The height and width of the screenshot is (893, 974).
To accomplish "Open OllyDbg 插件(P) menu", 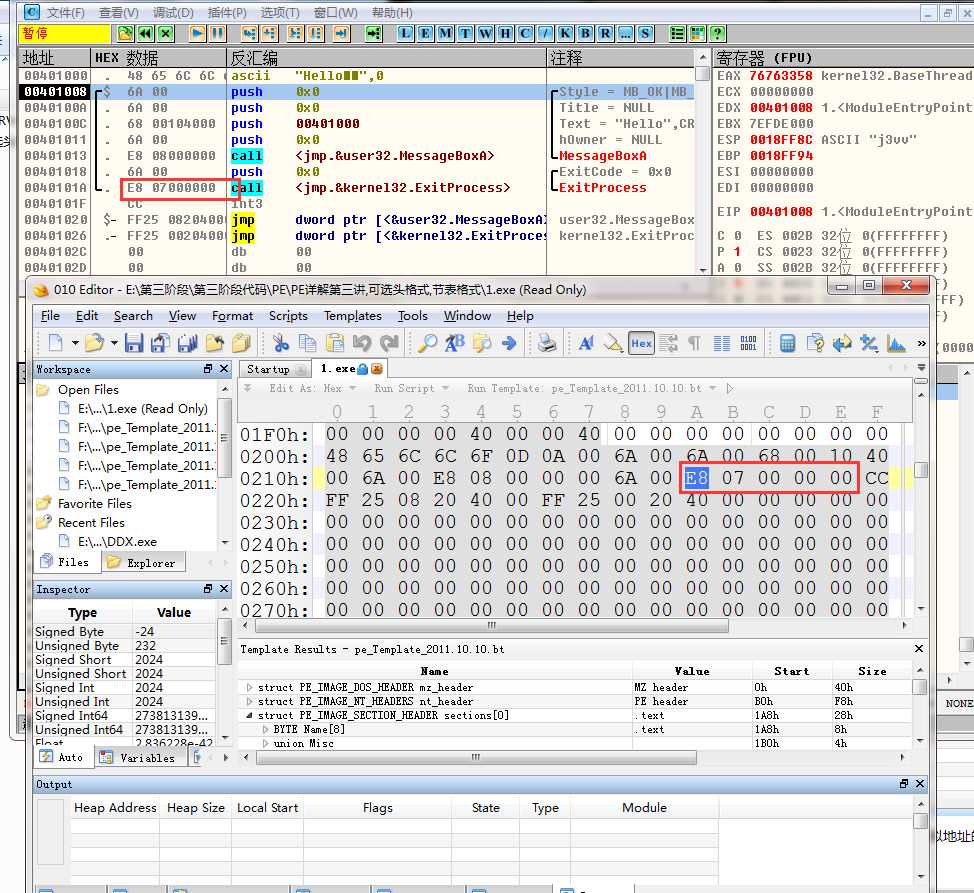I will tap(227, 12).
